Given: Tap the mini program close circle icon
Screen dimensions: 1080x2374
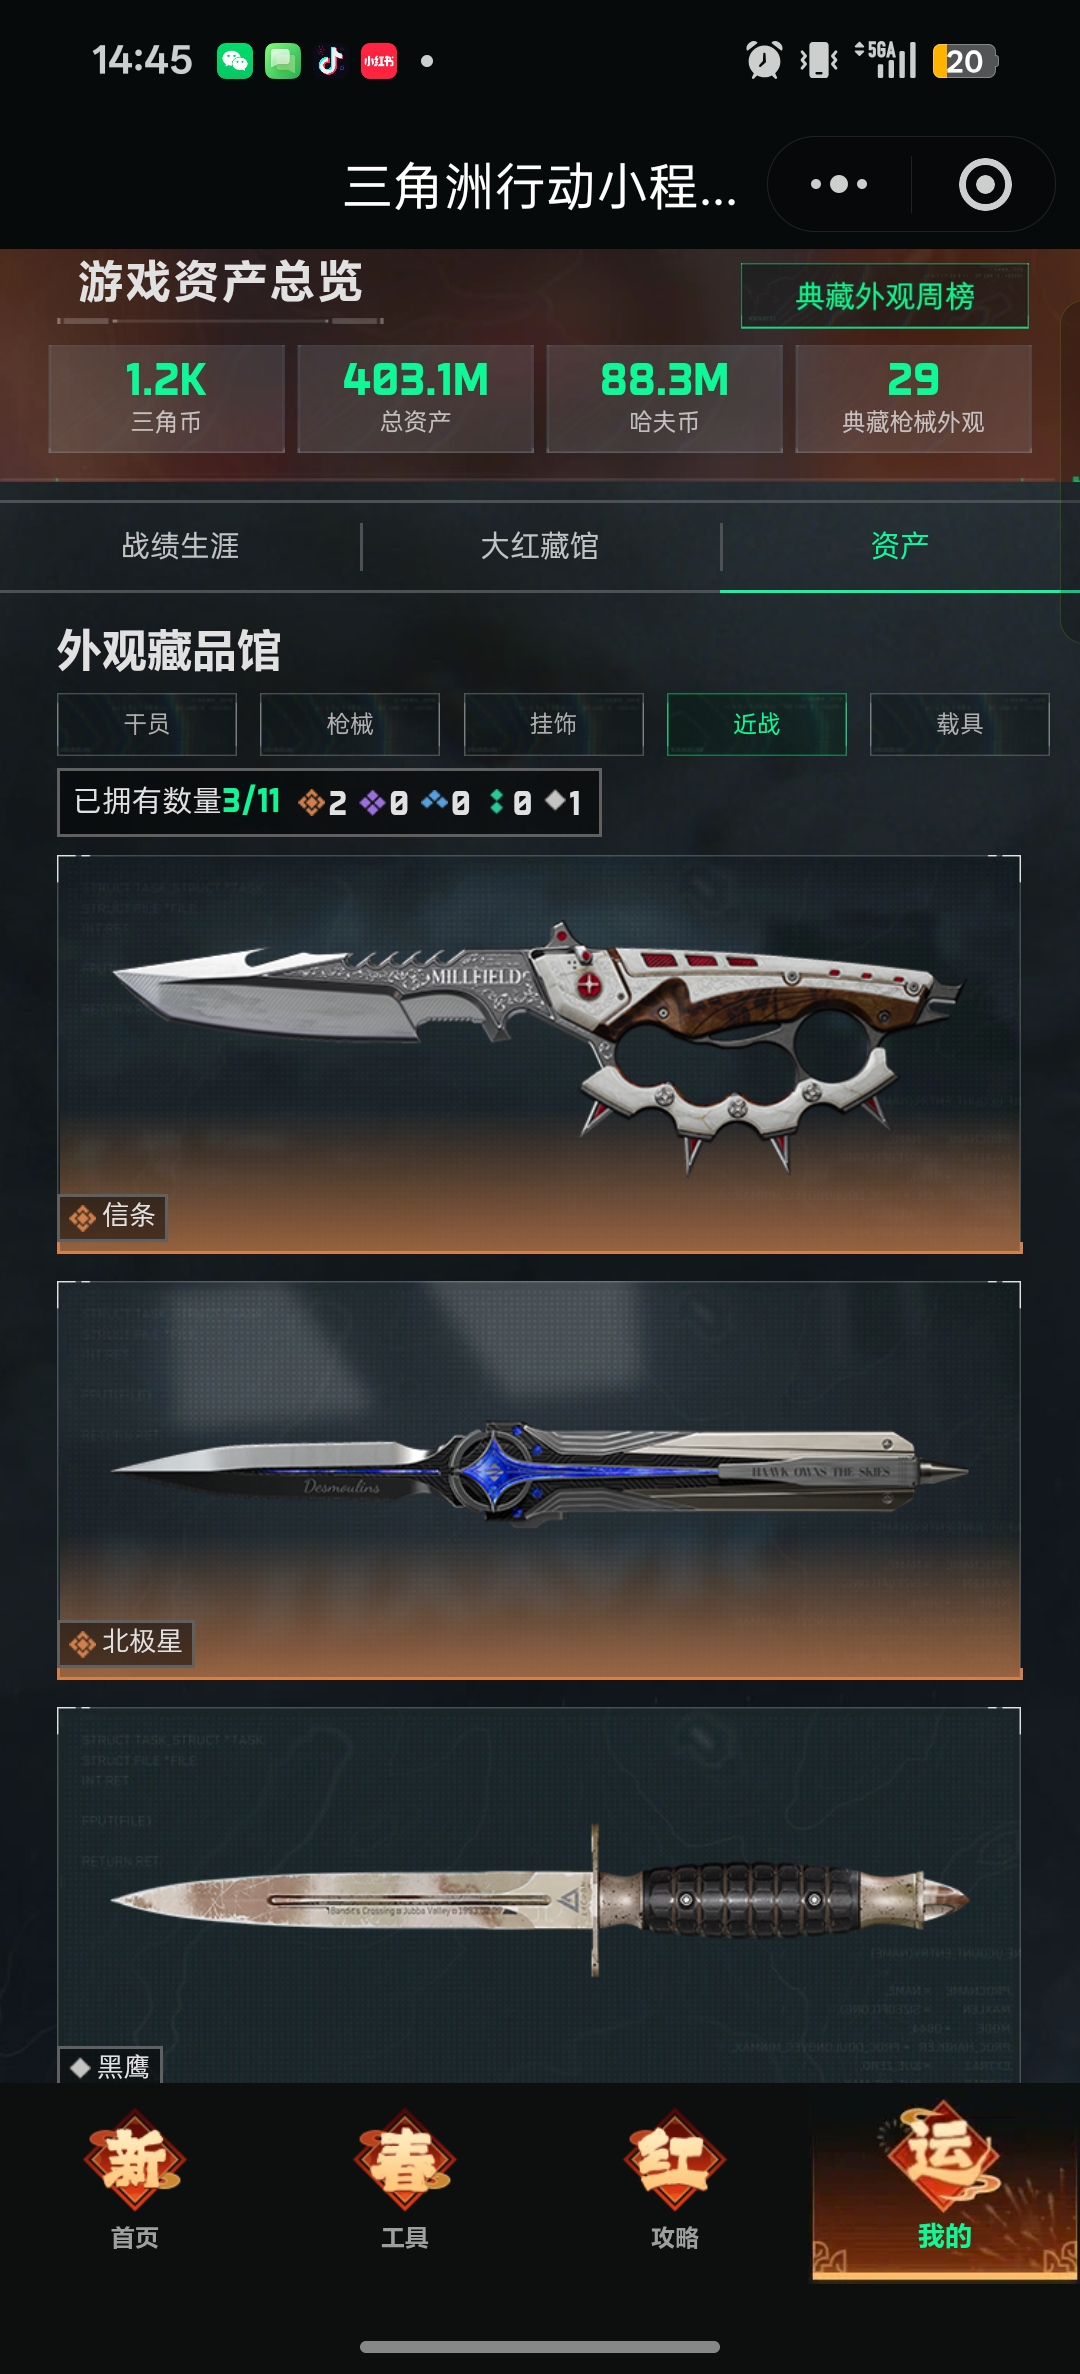Looking at the screenshot, I should pos(985,184).
